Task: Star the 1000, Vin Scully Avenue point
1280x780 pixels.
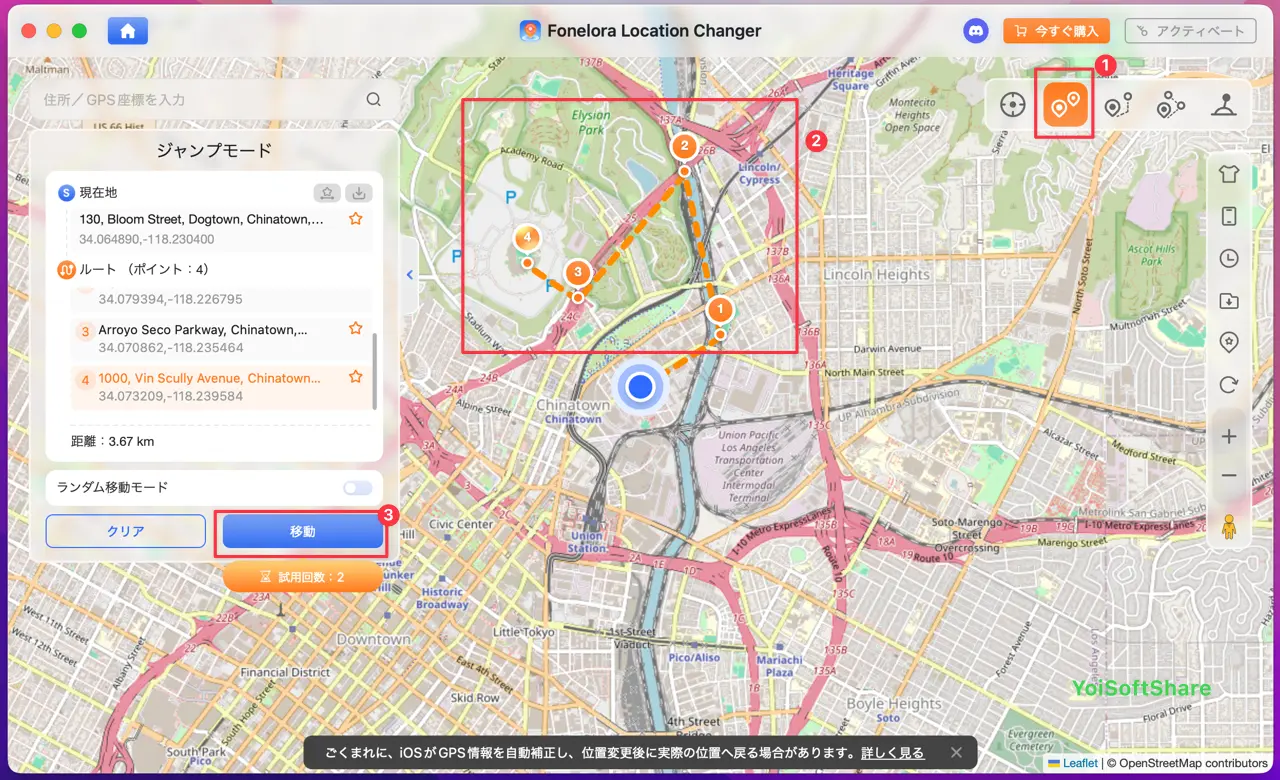Action: (x=355, y=377)
